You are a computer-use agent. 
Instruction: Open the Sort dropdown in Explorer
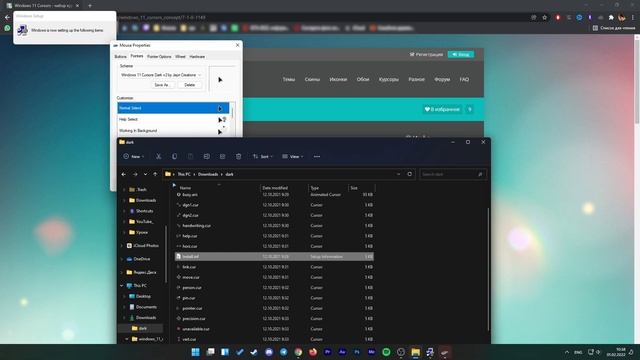[263, 156]
